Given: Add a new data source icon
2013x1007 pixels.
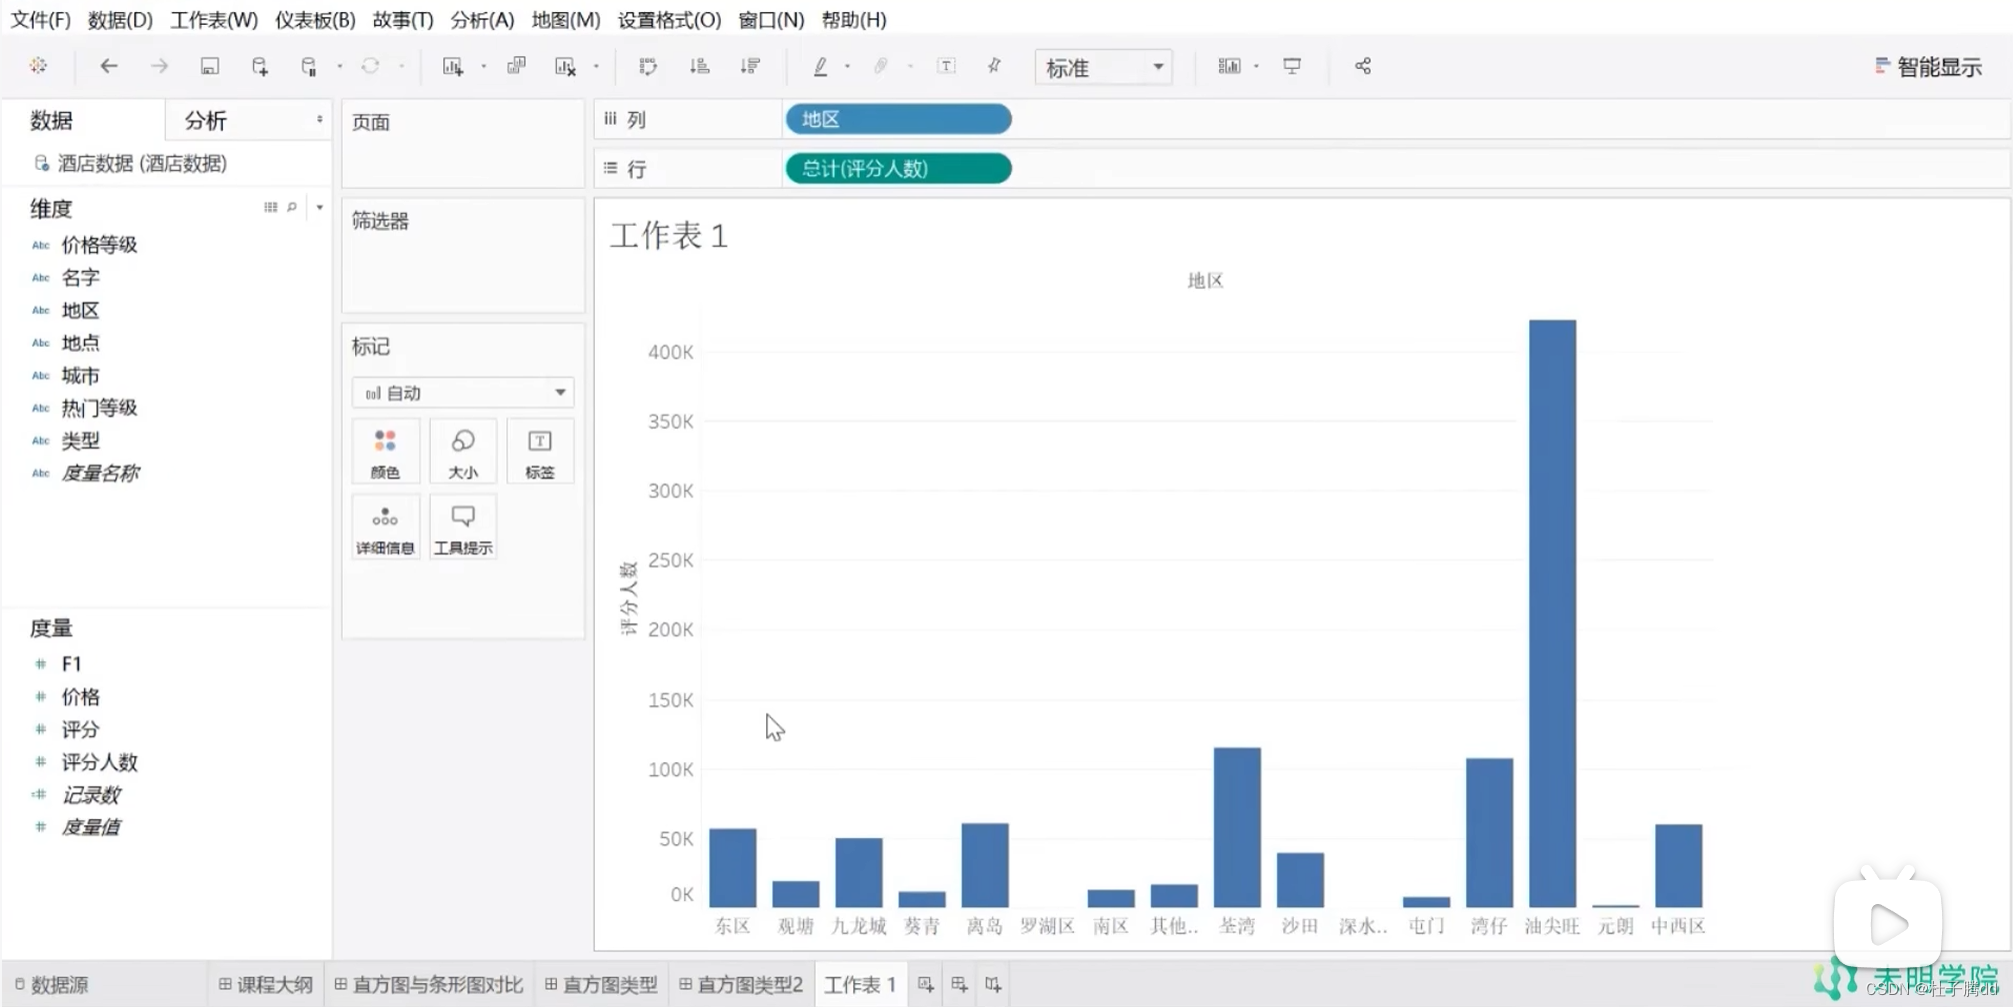Looking at the screenshot, I should point(259,66).
